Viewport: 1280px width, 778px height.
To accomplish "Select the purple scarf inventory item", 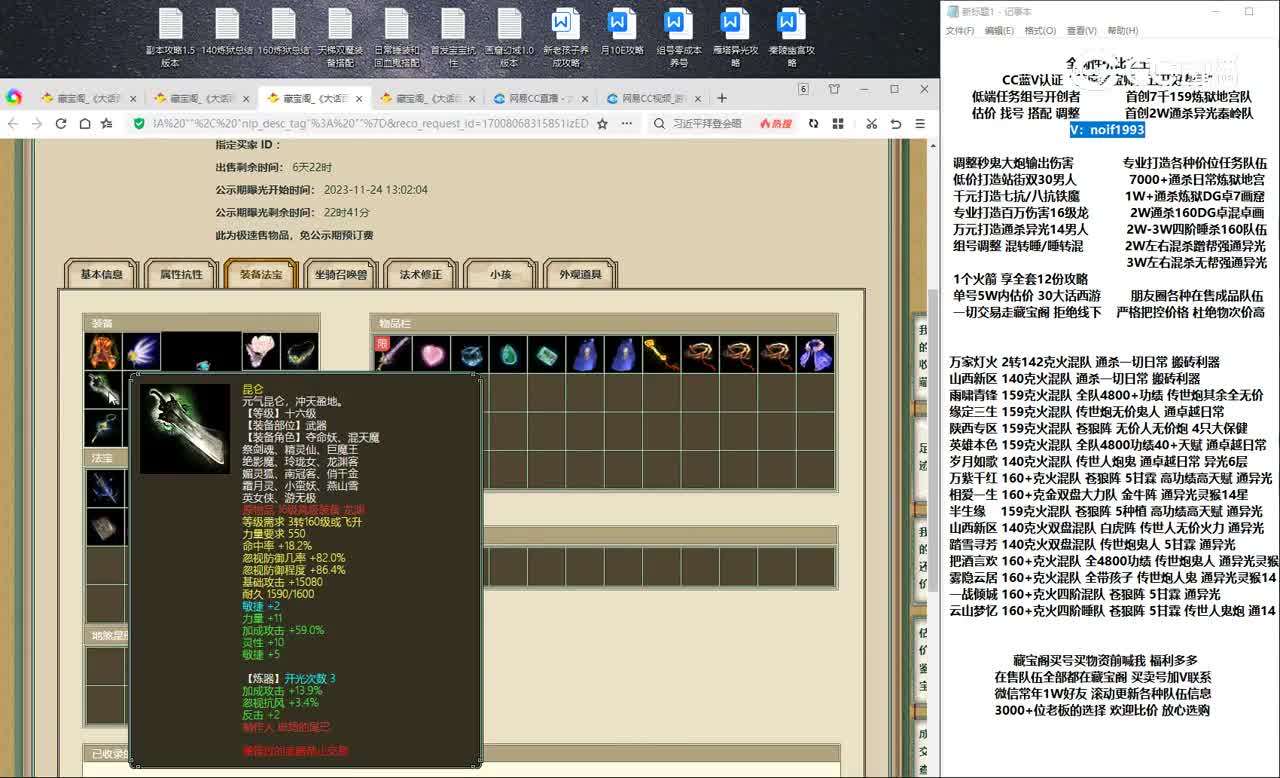I will (815, 353).
